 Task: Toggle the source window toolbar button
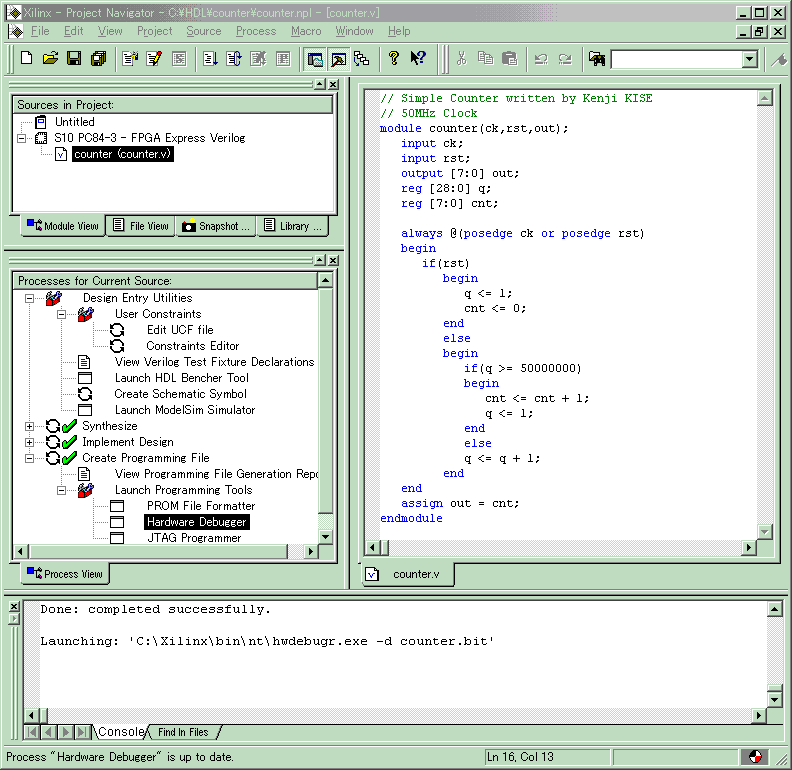(x=315, y=59)
